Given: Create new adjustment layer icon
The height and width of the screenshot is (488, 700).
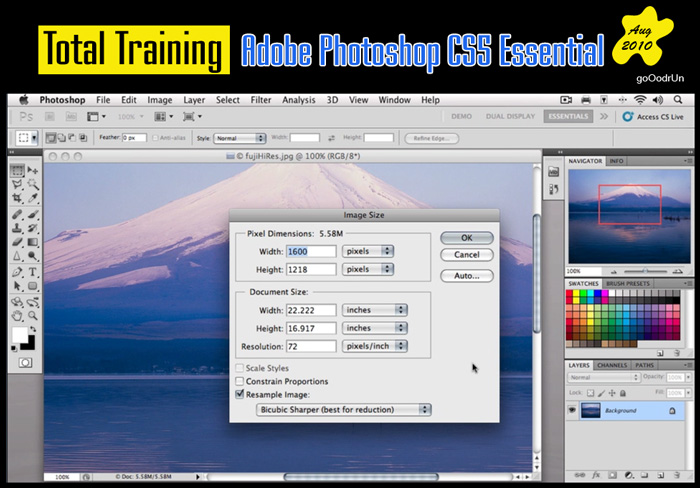Looking at the screenshot, I should [x=629, y=475].
